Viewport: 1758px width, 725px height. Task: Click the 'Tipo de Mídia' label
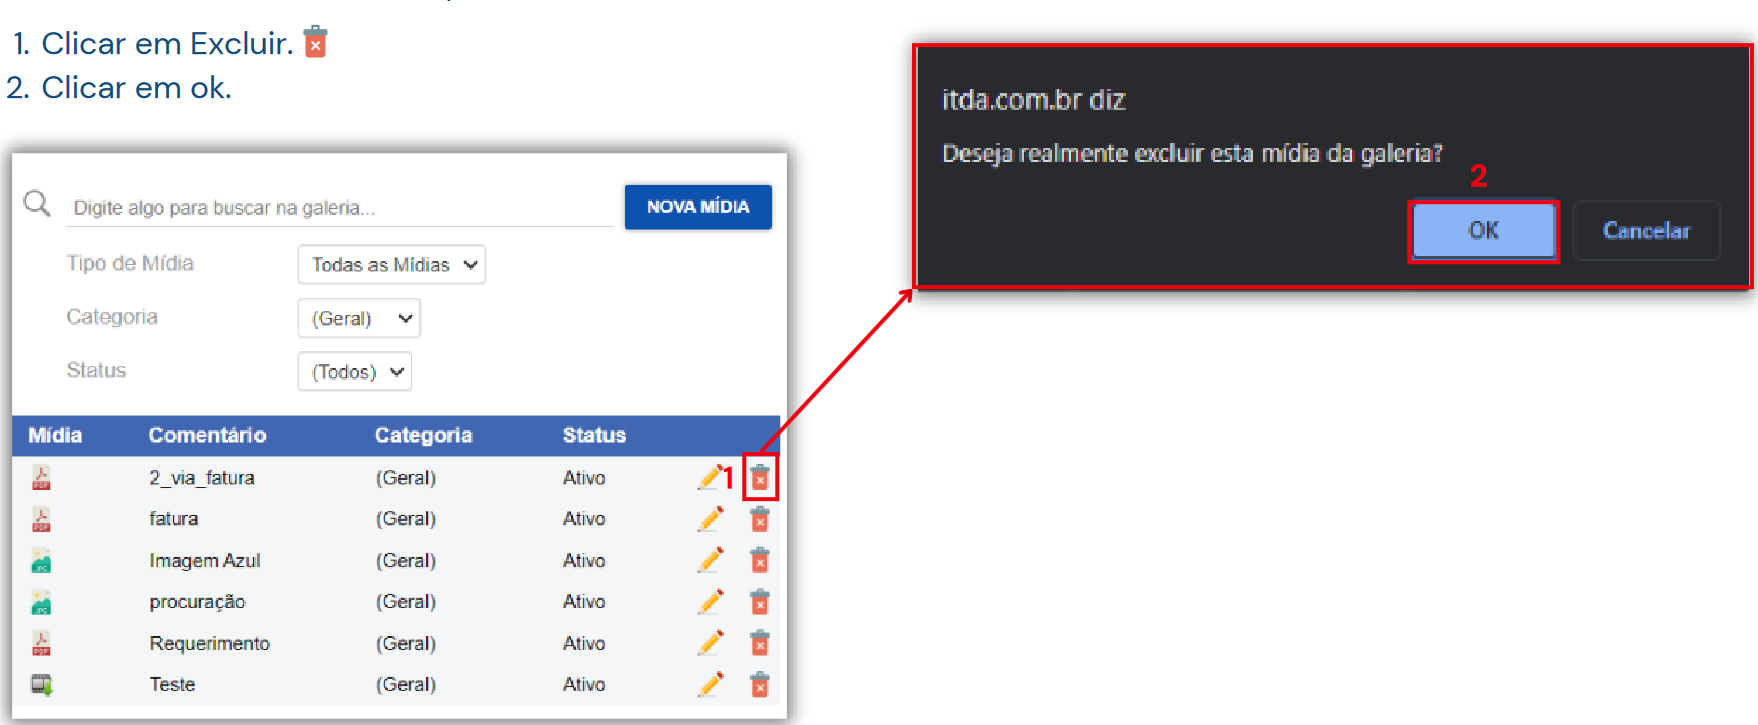pos(130,263)
